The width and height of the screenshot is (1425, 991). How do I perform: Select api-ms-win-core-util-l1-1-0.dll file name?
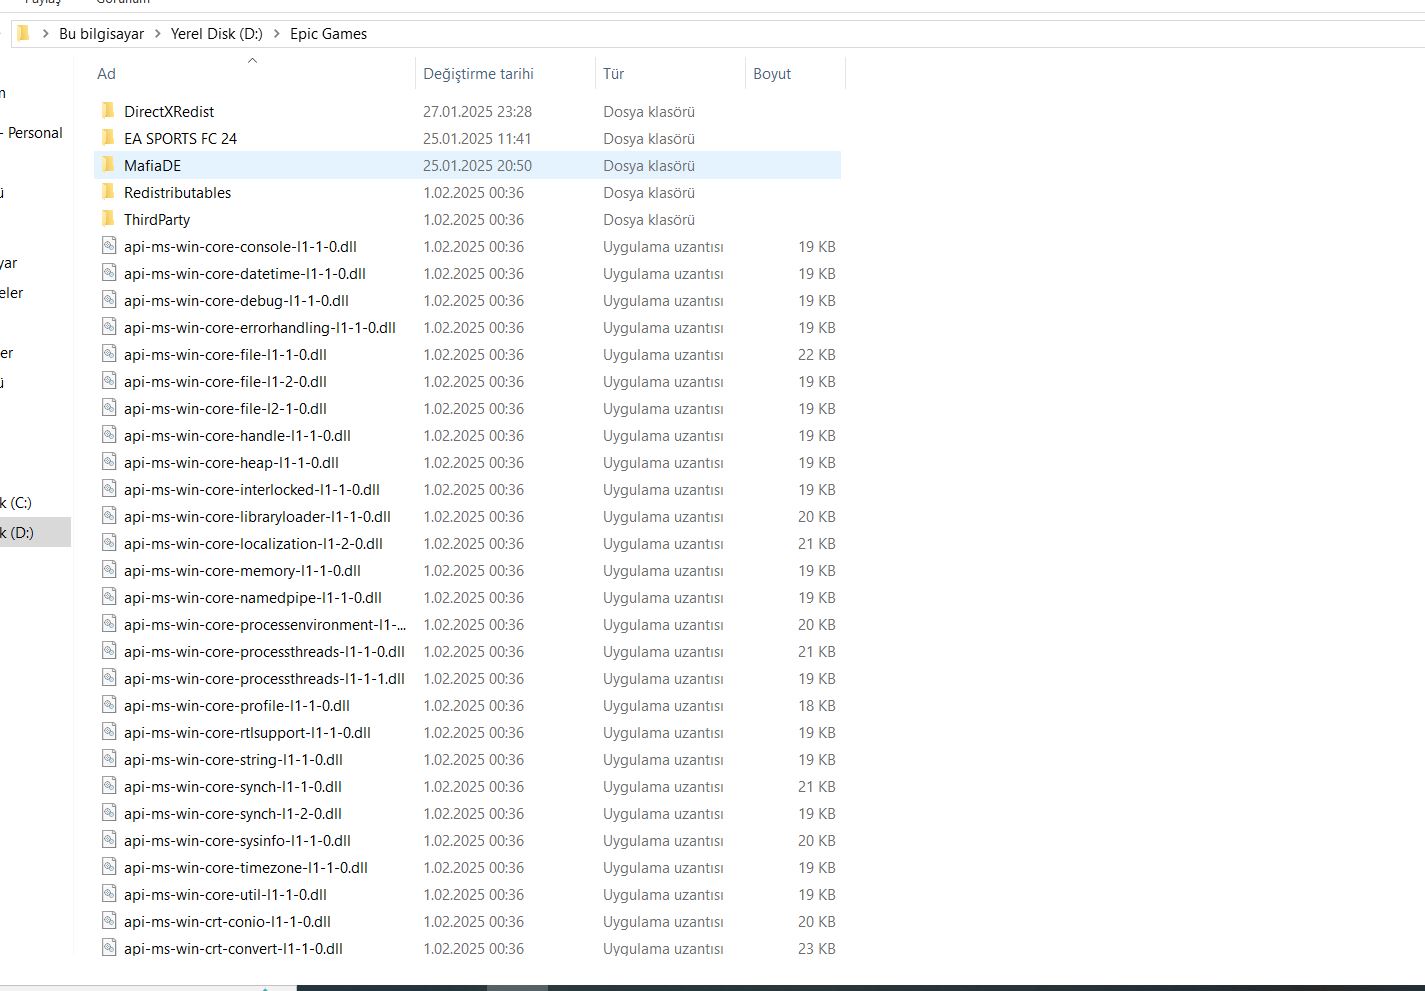[225, 894]
